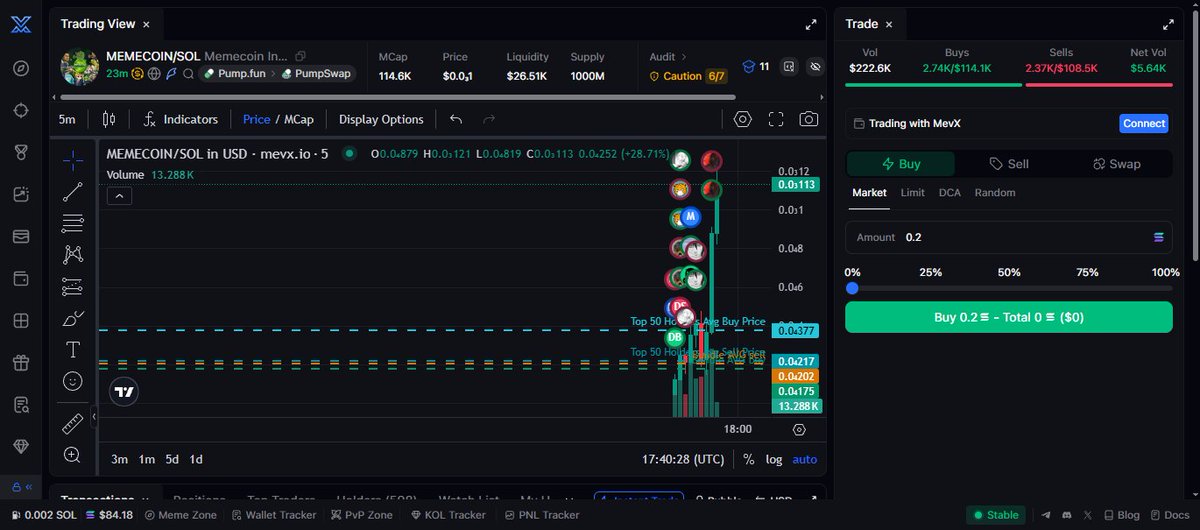
Task: Open the gift rewards icon in the sidebar
Action: coord(21,362)
